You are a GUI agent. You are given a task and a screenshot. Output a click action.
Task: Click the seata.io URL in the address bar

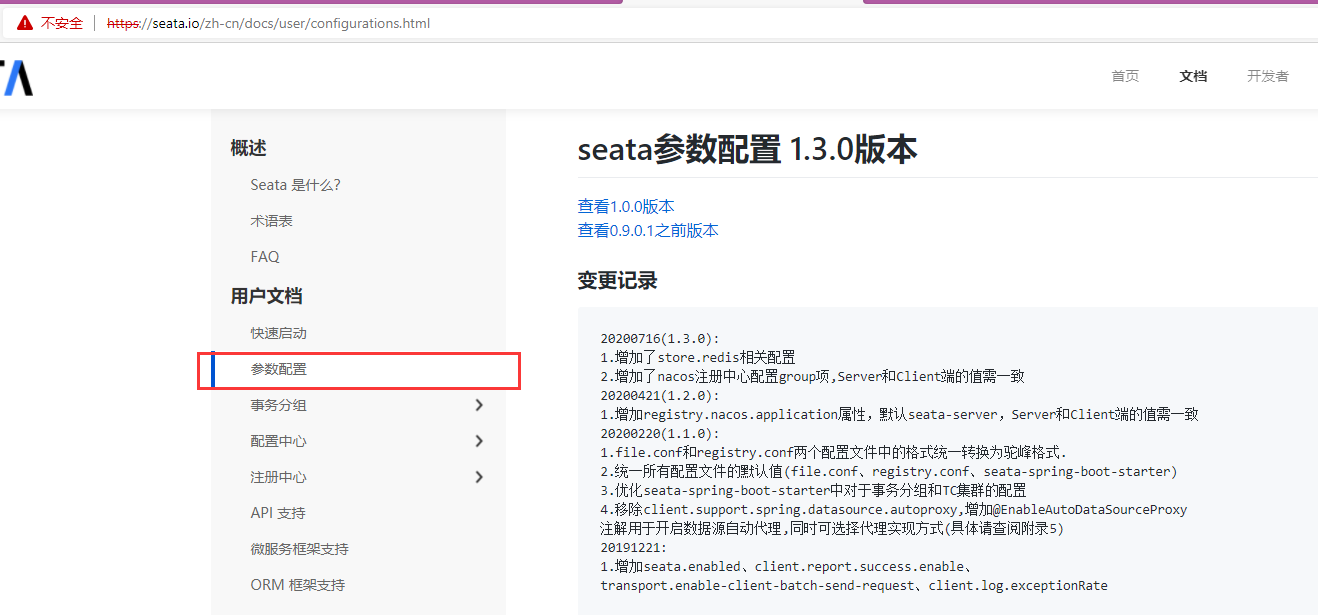(268, 23)
